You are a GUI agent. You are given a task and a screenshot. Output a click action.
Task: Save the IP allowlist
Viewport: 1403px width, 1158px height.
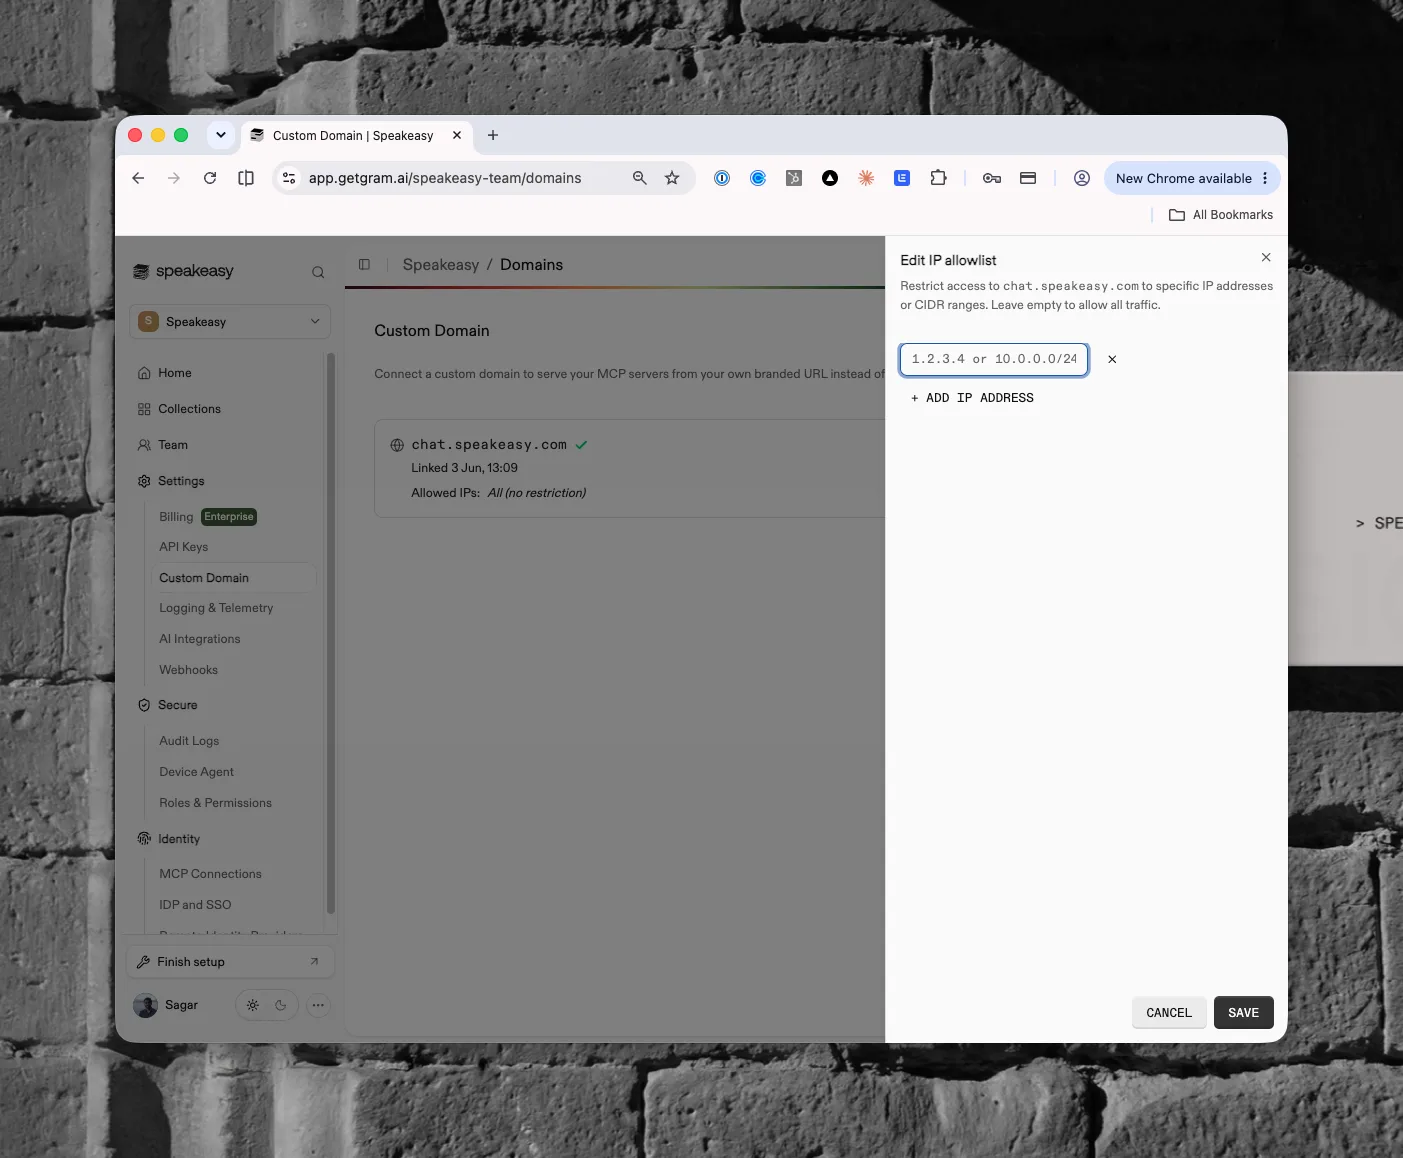click(x=1244, y=1013)
